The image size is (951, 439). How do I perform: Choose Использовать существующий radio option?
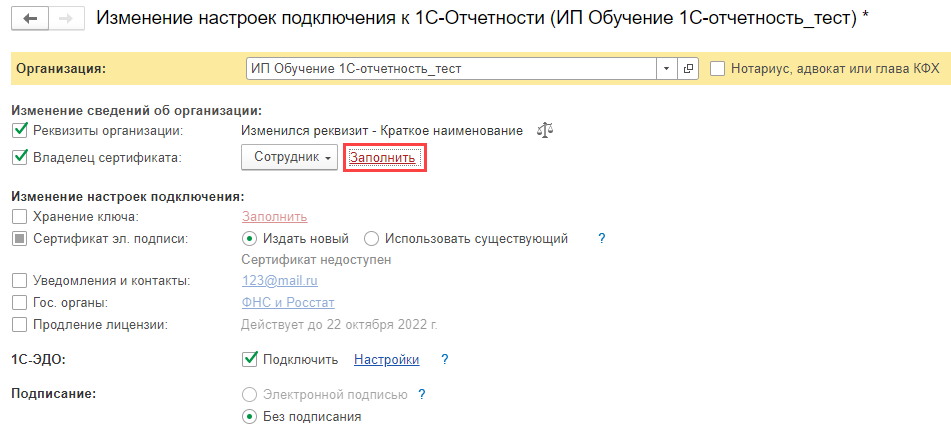point(371,238)
